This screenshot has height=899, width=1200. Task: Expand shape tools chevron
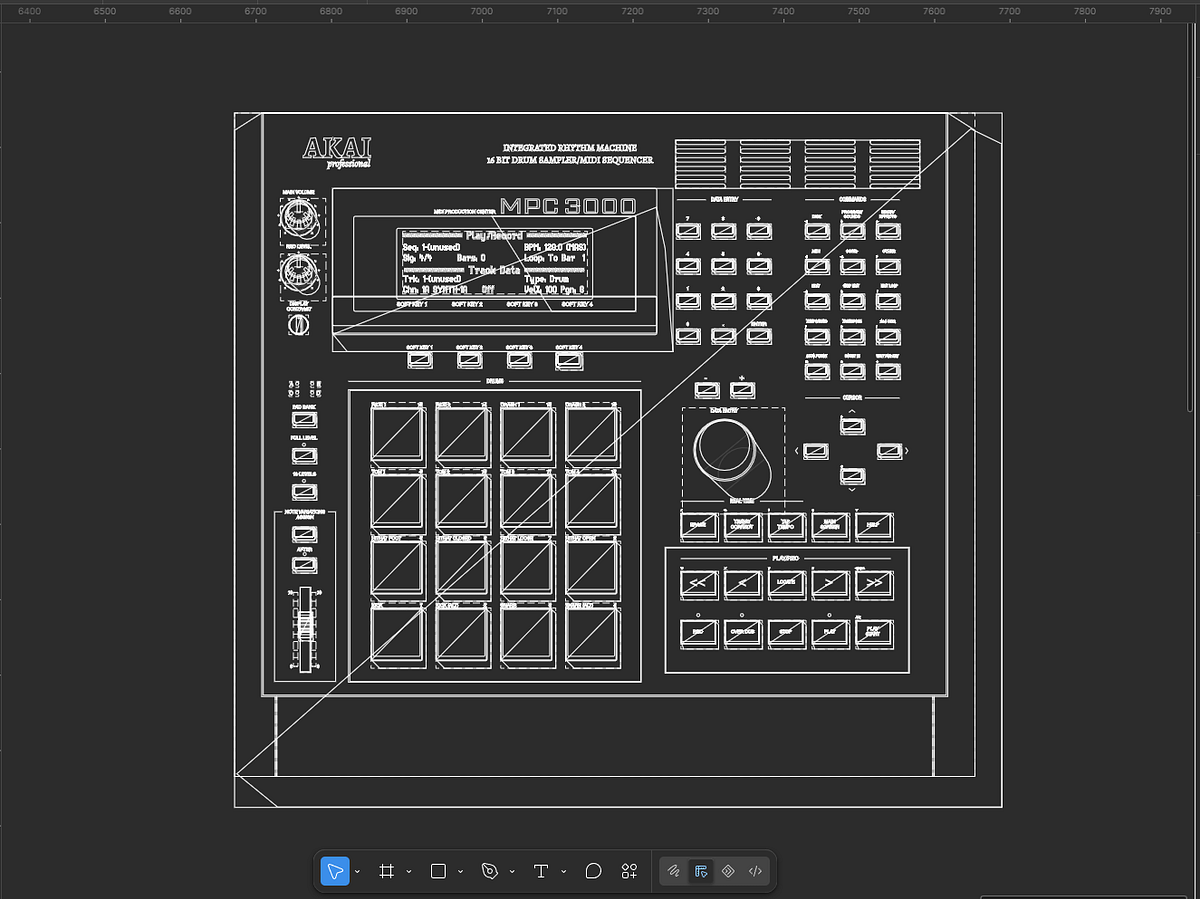[x=460, y=872]
